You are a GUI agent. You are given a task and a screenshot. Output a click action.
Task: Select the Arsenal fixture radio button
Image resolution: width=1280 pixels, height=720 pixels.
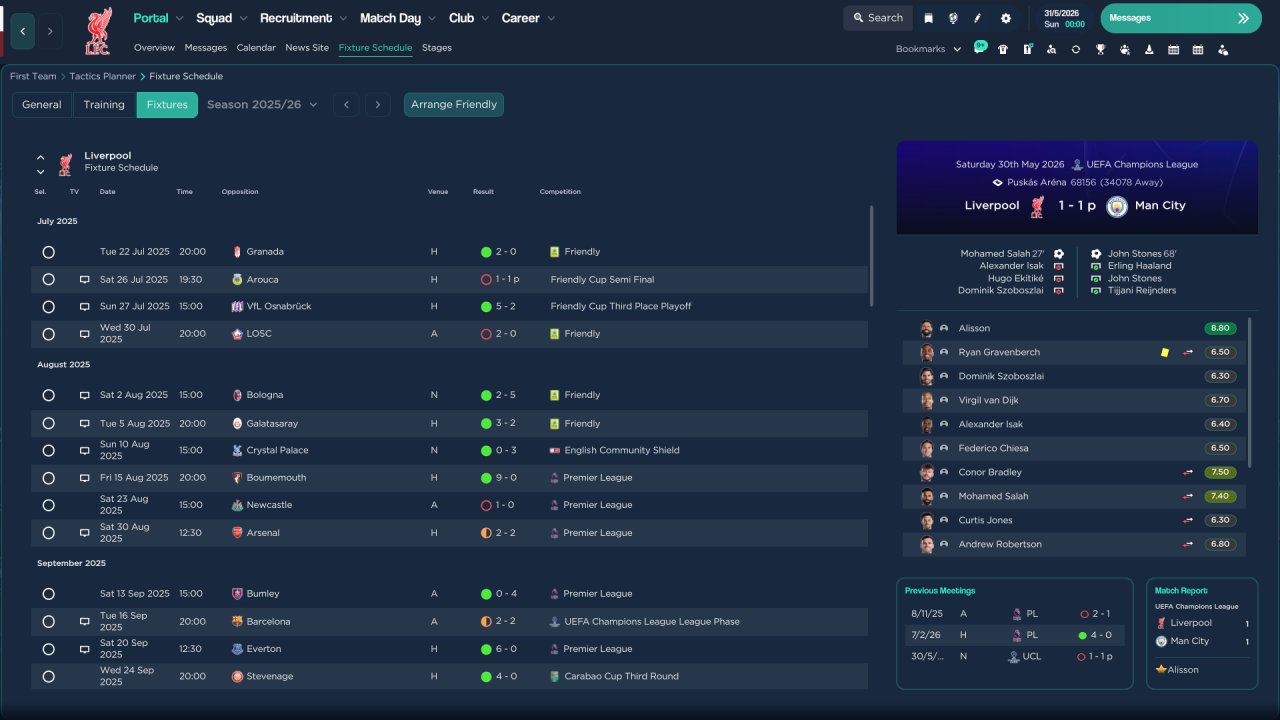[48, 533]
